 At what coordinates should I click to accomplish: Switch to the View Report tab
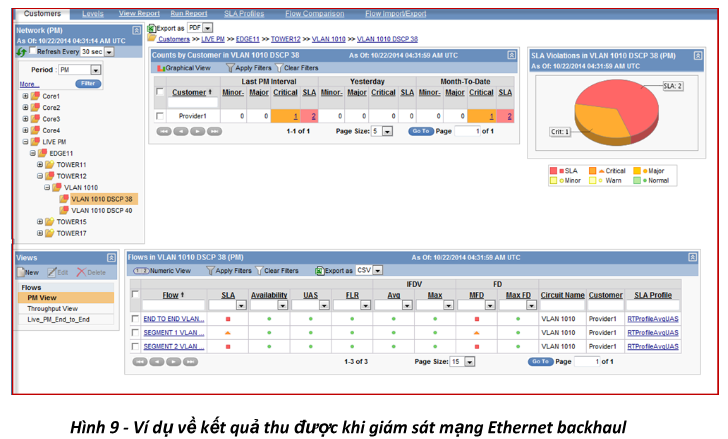139,14
